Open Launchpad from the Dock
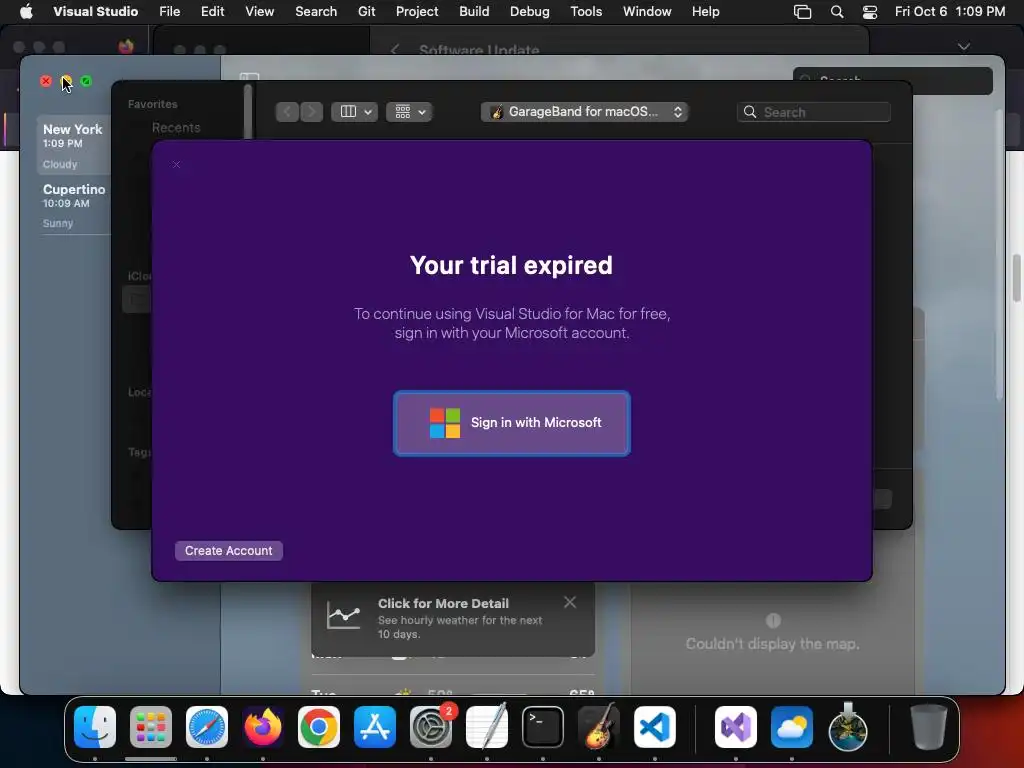1024x768 pixels. tap(151, 727)
